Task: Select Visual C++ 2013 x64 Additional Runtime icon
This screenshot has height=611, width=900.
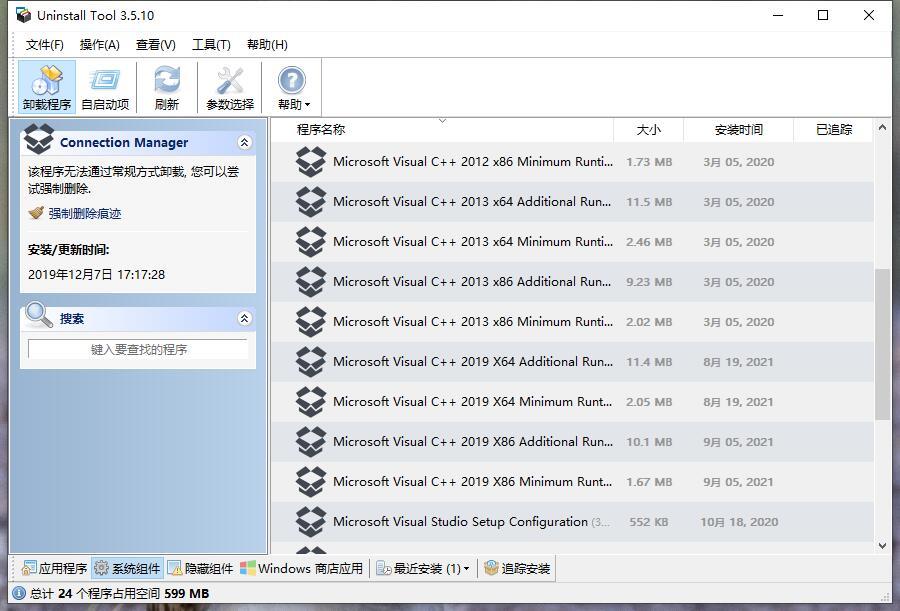Action: (311, 202)
